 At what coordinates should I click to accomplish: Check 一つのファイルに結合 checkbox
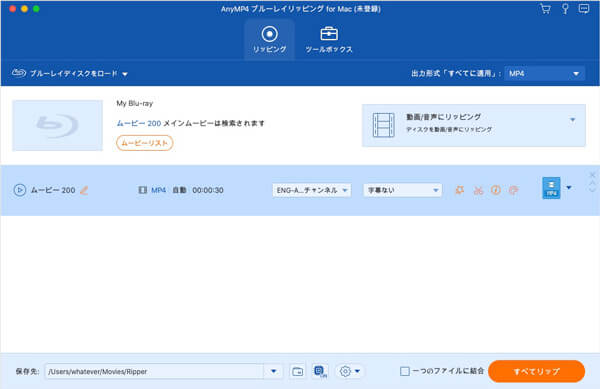pos(405,371)
